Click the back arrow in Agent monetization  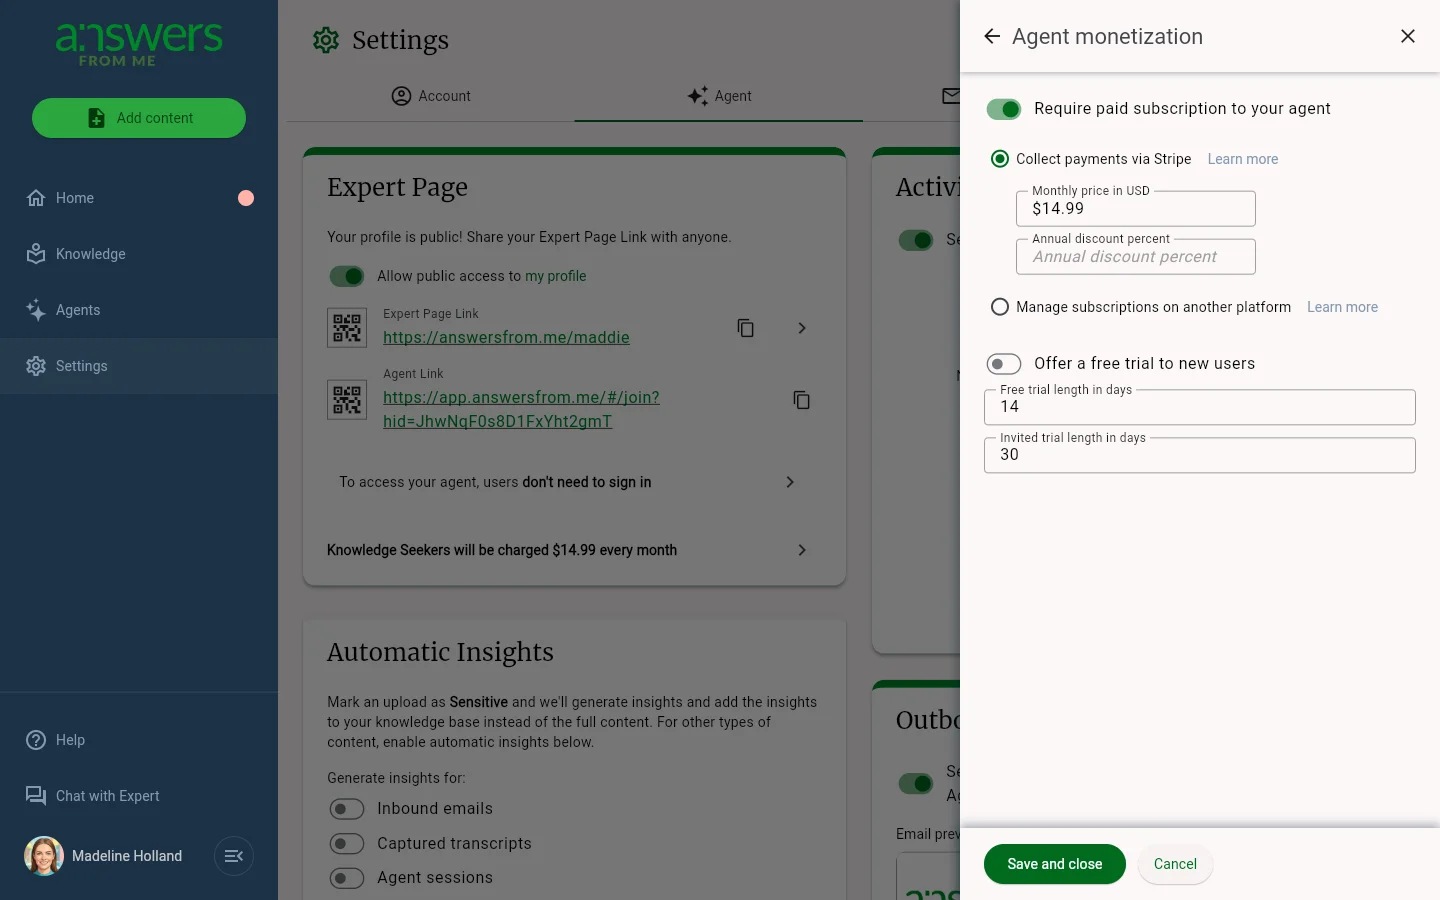[992, 37]
